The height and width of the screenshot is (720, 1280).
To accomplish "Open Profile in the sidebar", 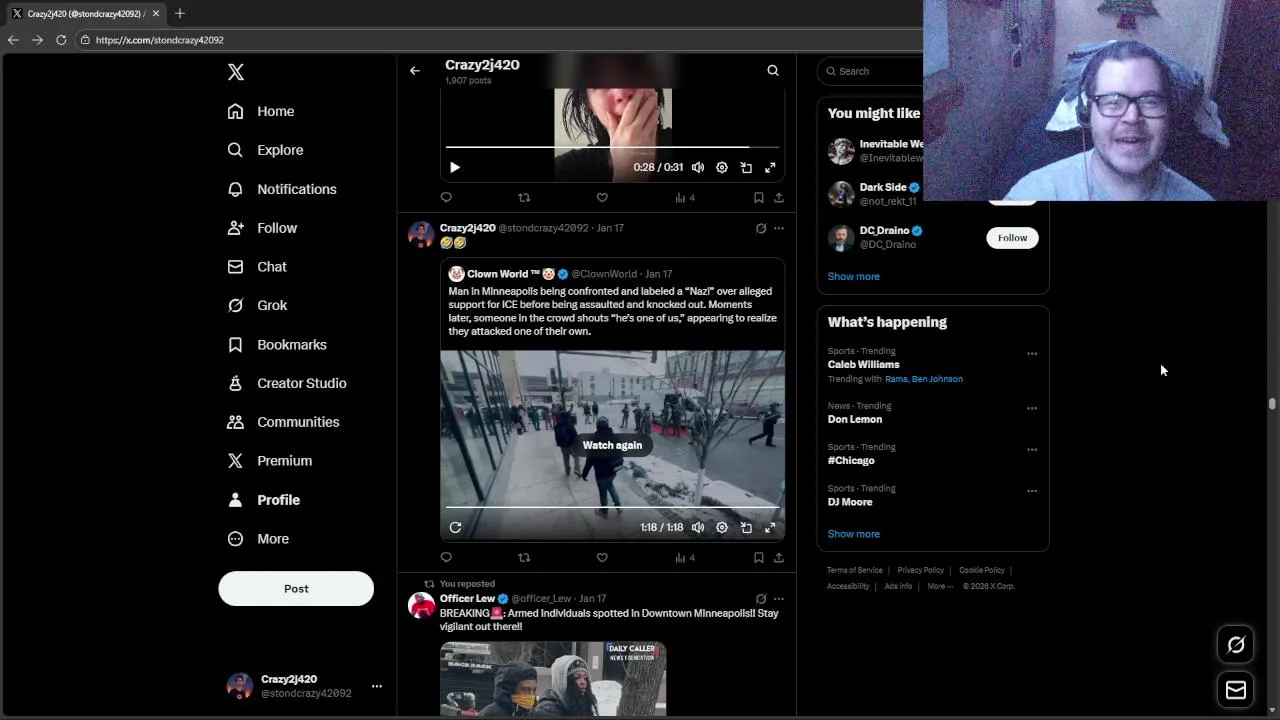I will coord(264,500).
